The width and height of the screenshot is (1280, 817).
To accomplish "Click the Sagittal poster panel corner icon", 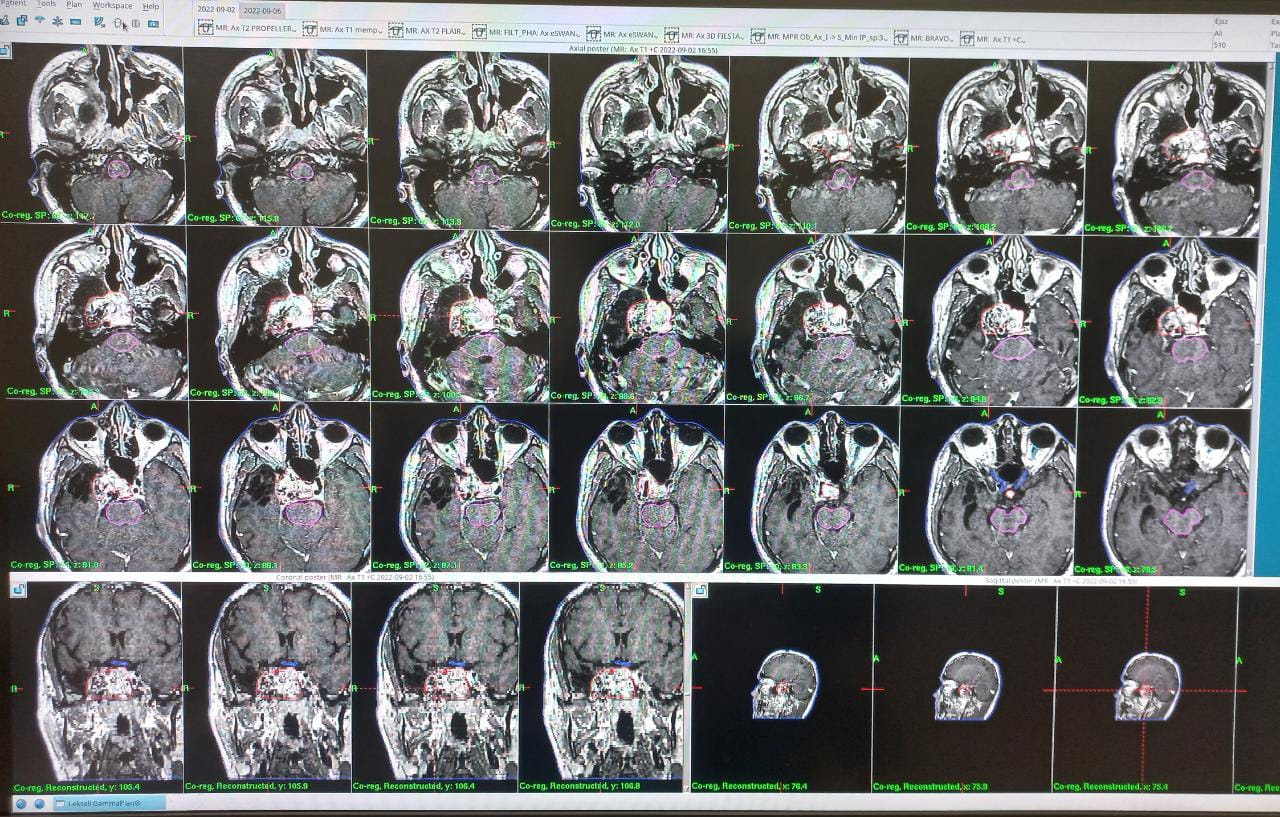I will [x=700, y=591].
